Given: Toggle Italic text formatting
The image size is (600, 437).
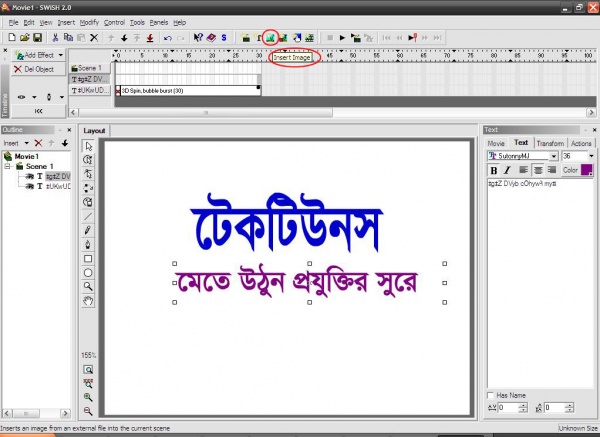Looking at the screenshot, I should pyautogui.click(x=507, y=170).
